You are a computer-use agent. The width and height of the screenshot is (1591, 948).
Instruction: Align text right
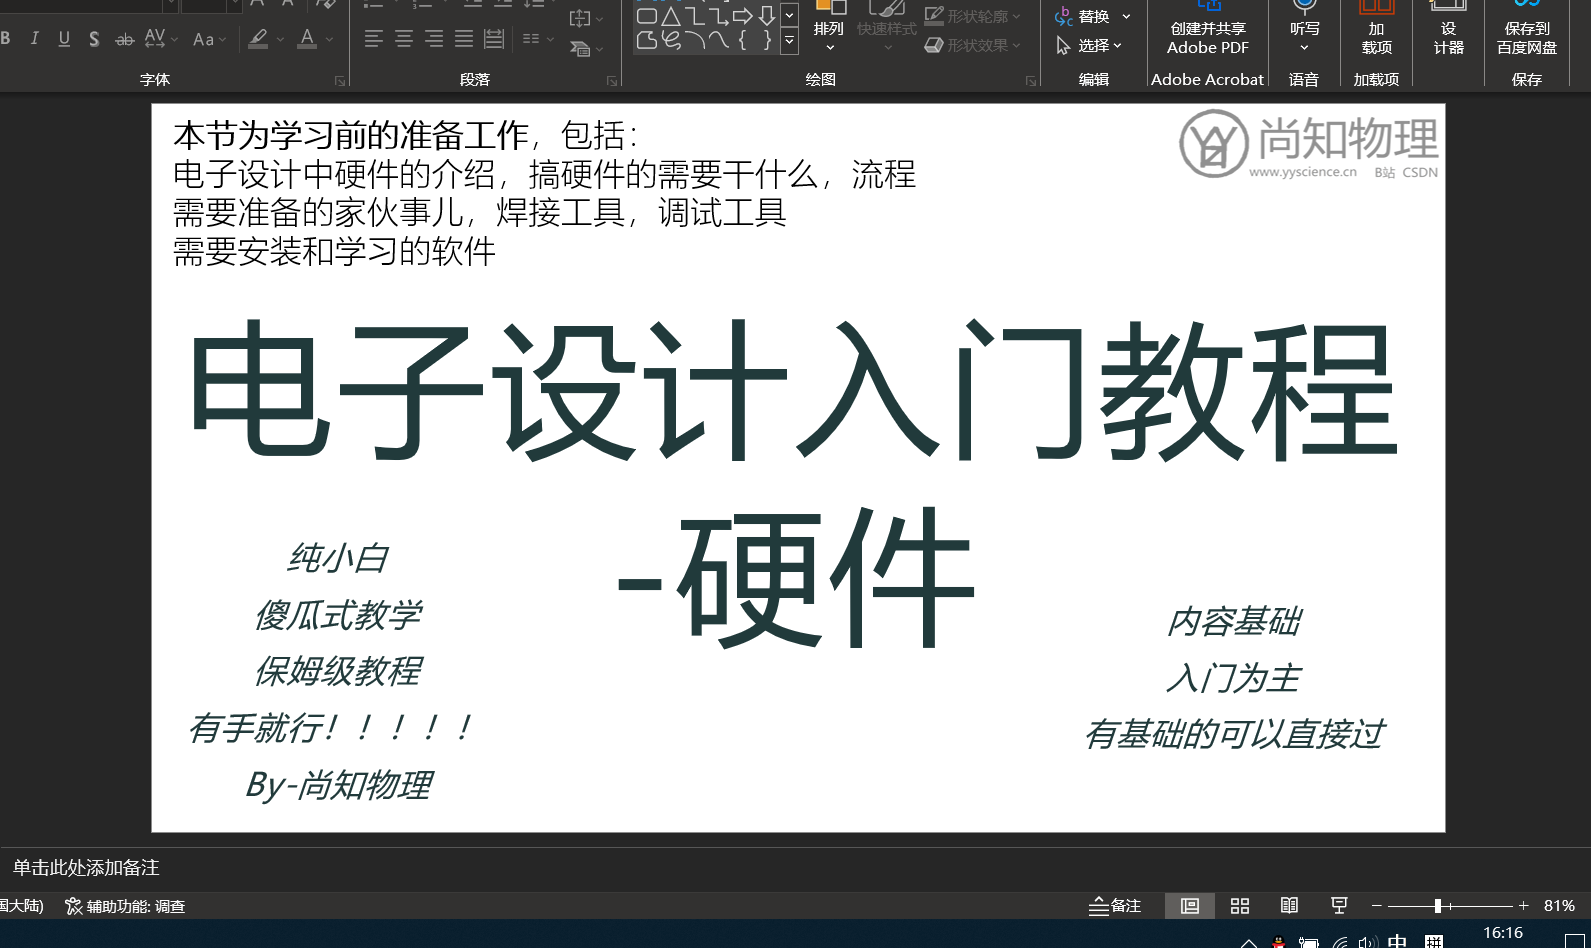[433, 39]
